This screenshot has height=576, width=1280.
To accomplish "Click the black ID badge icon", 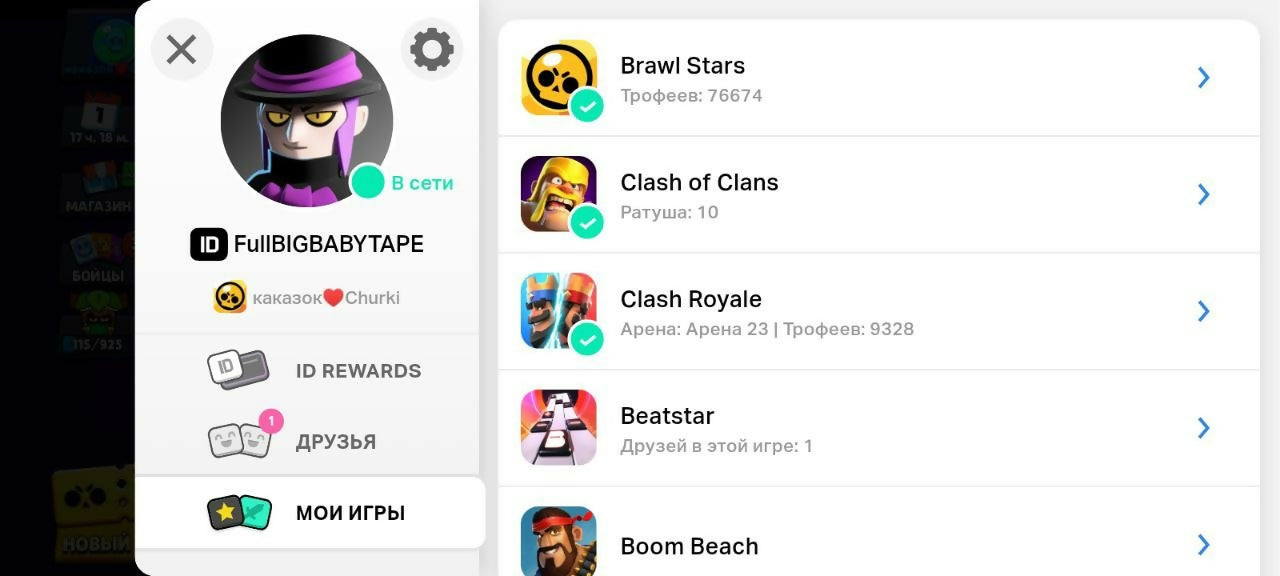I will tap(209, 244).
